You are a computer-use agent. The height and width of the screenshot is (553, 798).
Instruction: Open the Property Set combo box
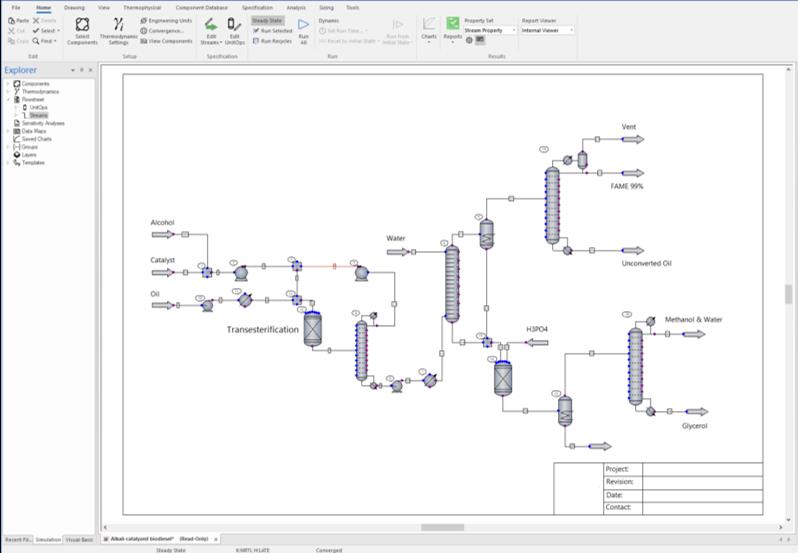pos(490,31)
